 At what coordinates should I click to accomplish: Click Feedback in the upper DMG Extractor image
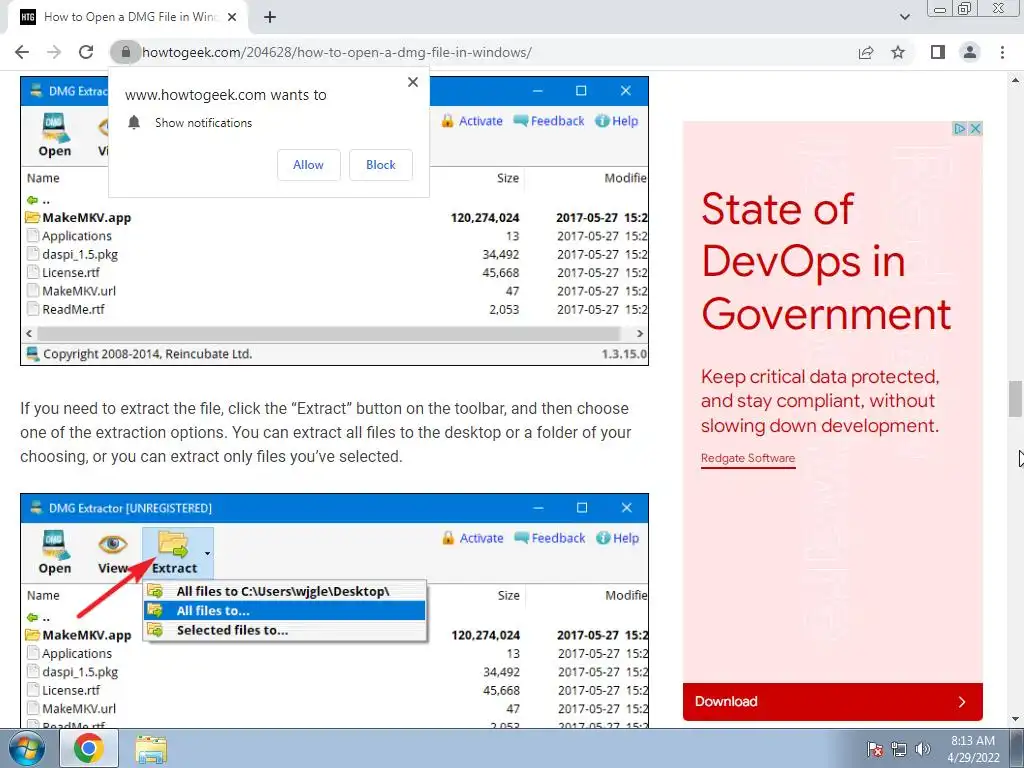(x=549, y=121)
